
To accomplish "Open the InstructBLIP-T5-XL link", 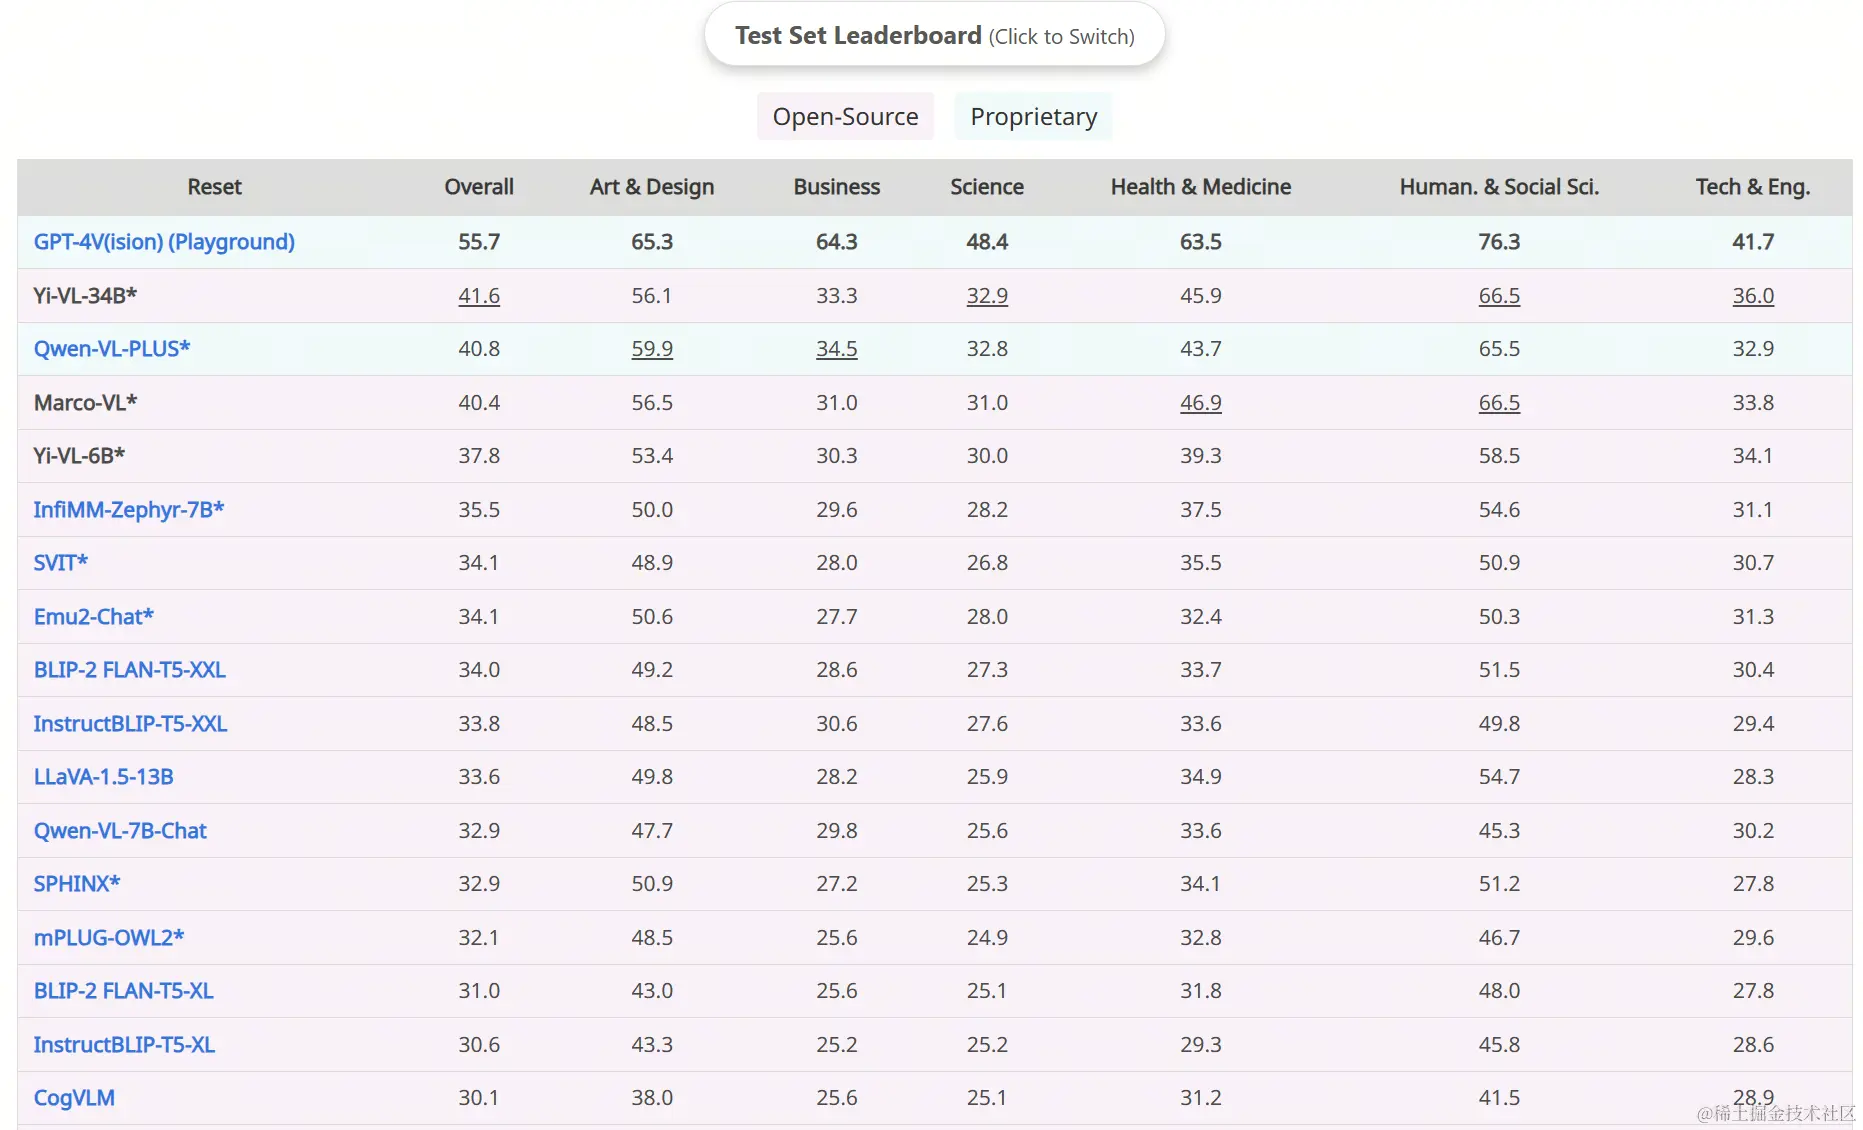I will point(124,1045).
